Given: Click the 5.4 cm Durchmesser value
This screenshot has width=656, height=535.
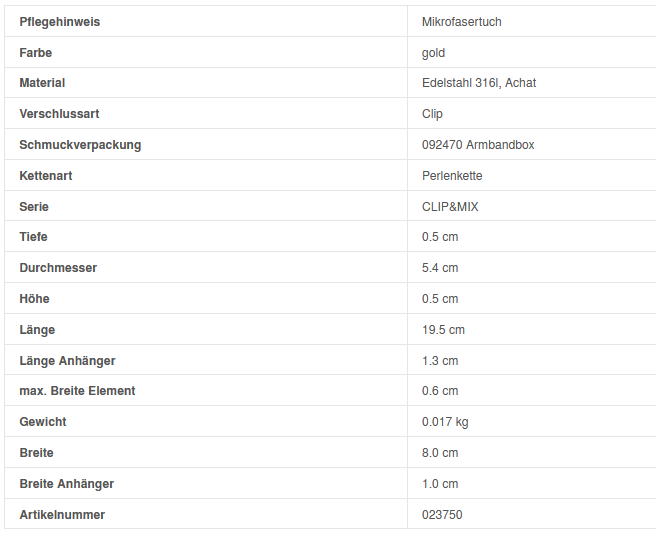Looking at the screenshot, I should click(x=440, y=268).
